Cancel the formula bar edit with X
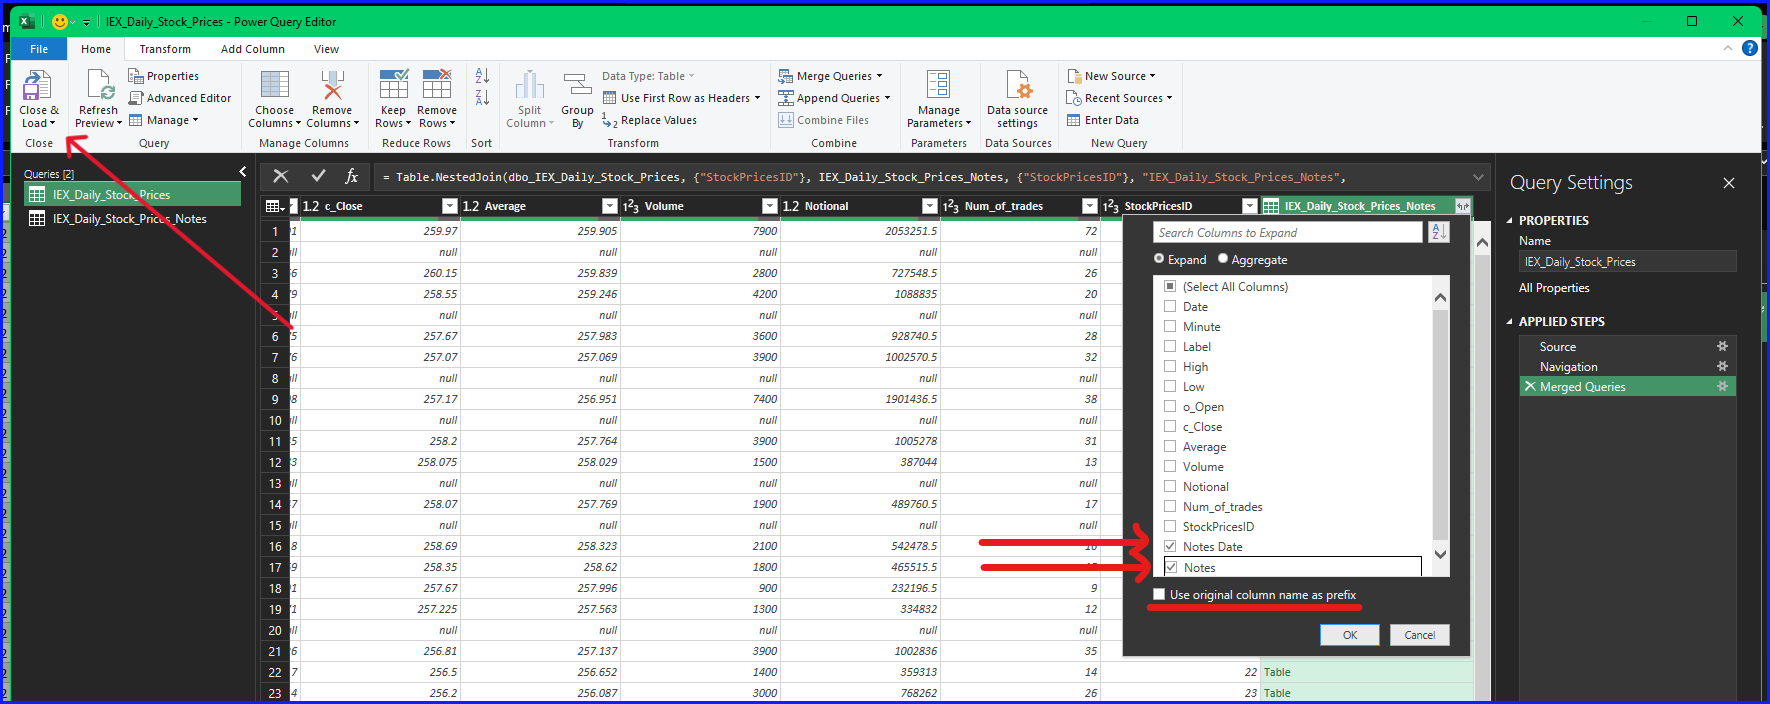The height and width of the screenshot is (704, 1770). tap(281, 176)
